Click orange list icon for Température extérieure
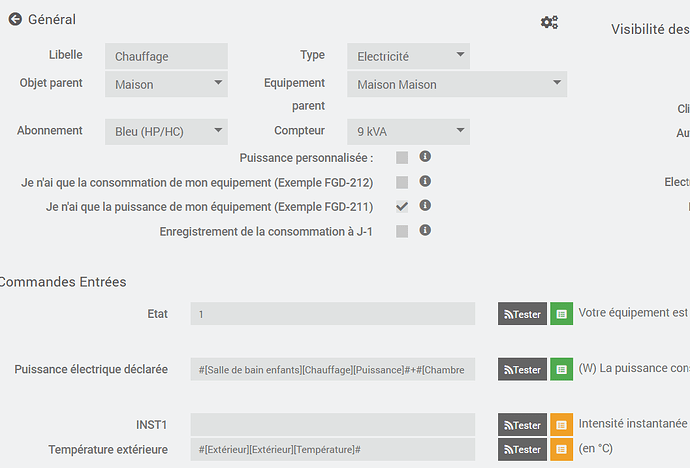 [x=561, y=449]
